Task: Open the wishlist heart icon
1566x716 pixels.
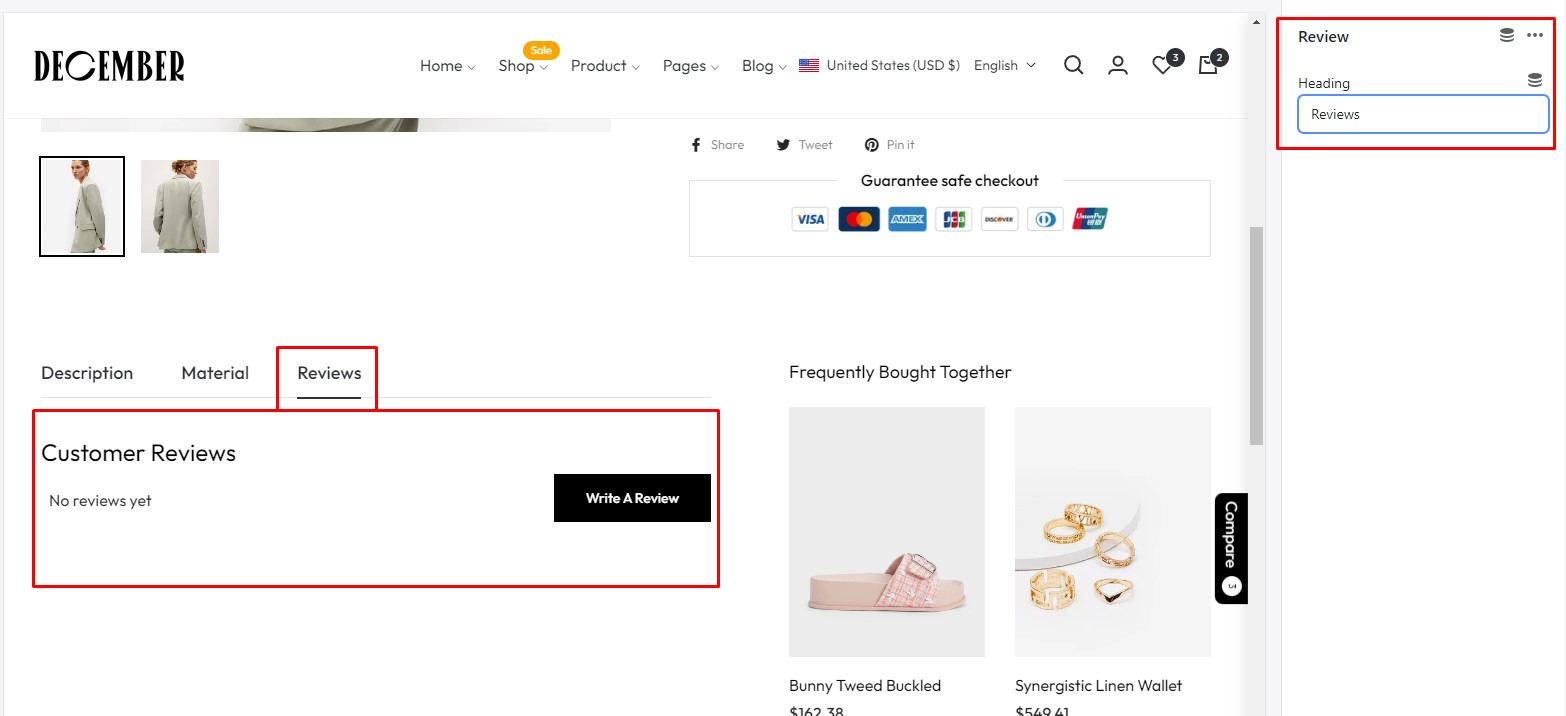Action: coord(1162,66)
